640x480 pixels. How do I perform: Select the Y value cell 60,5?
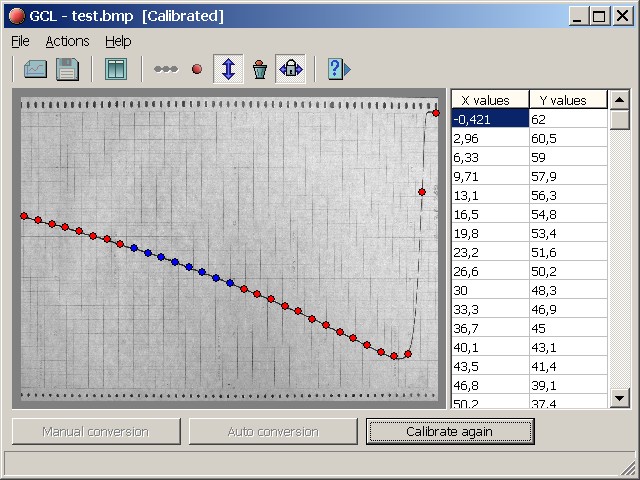coord(567,138)
